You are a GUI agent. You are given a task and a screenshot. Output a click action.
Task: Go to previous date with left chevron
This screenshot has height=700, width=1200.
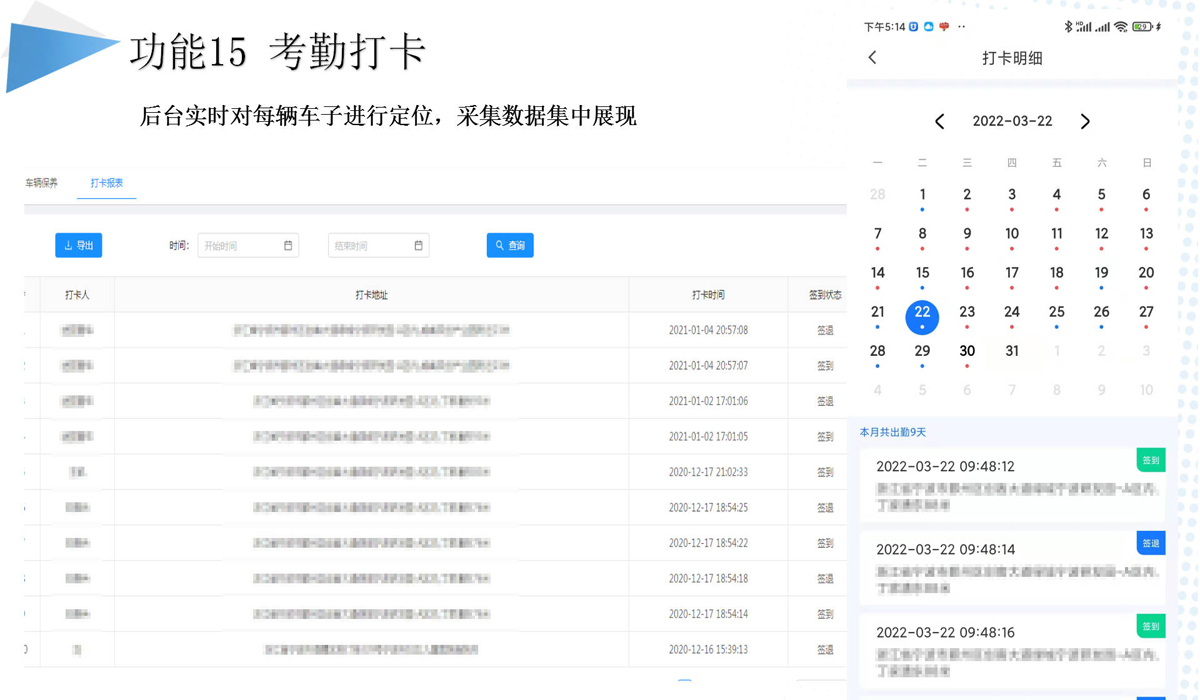click(x=939, y=121)
